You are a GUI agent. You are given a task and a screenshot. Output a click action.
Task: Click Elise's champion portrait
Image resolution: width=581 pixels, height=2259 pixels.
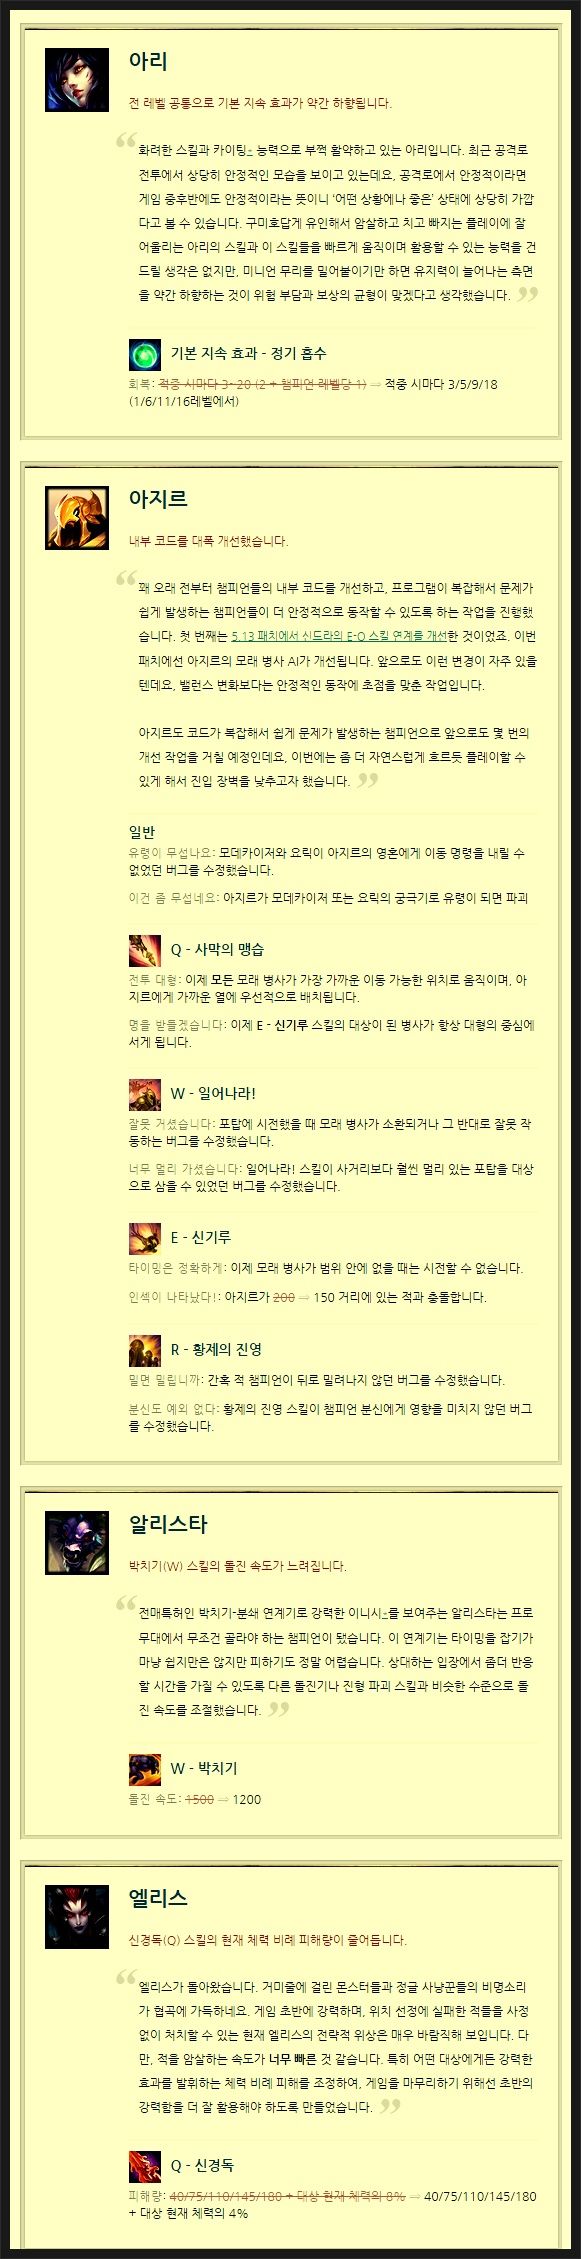[77, 1917]
